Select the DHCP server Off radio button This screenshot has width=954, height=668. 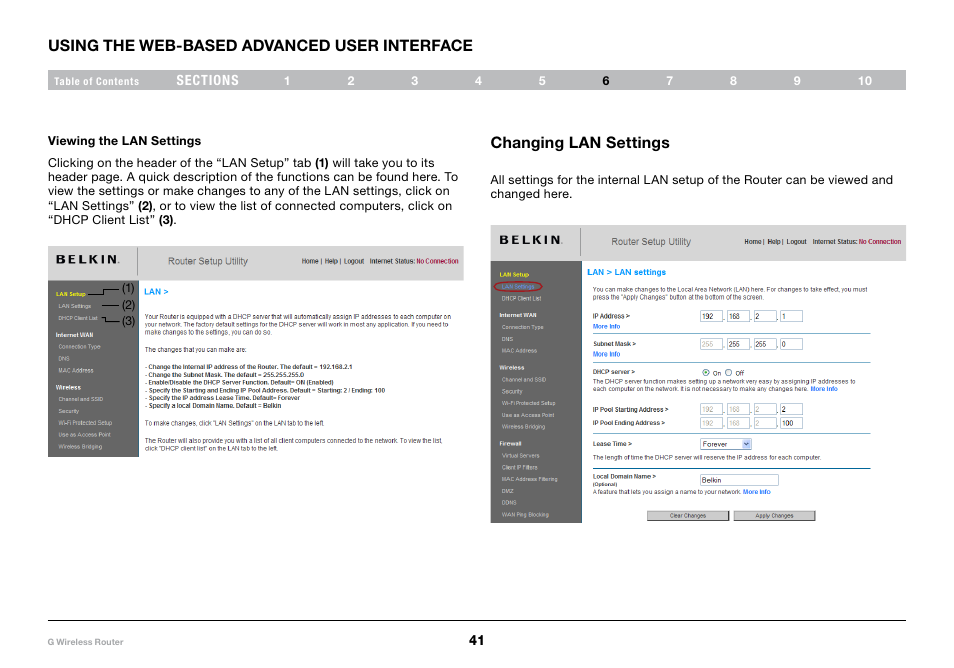click(x=728, y=372)
